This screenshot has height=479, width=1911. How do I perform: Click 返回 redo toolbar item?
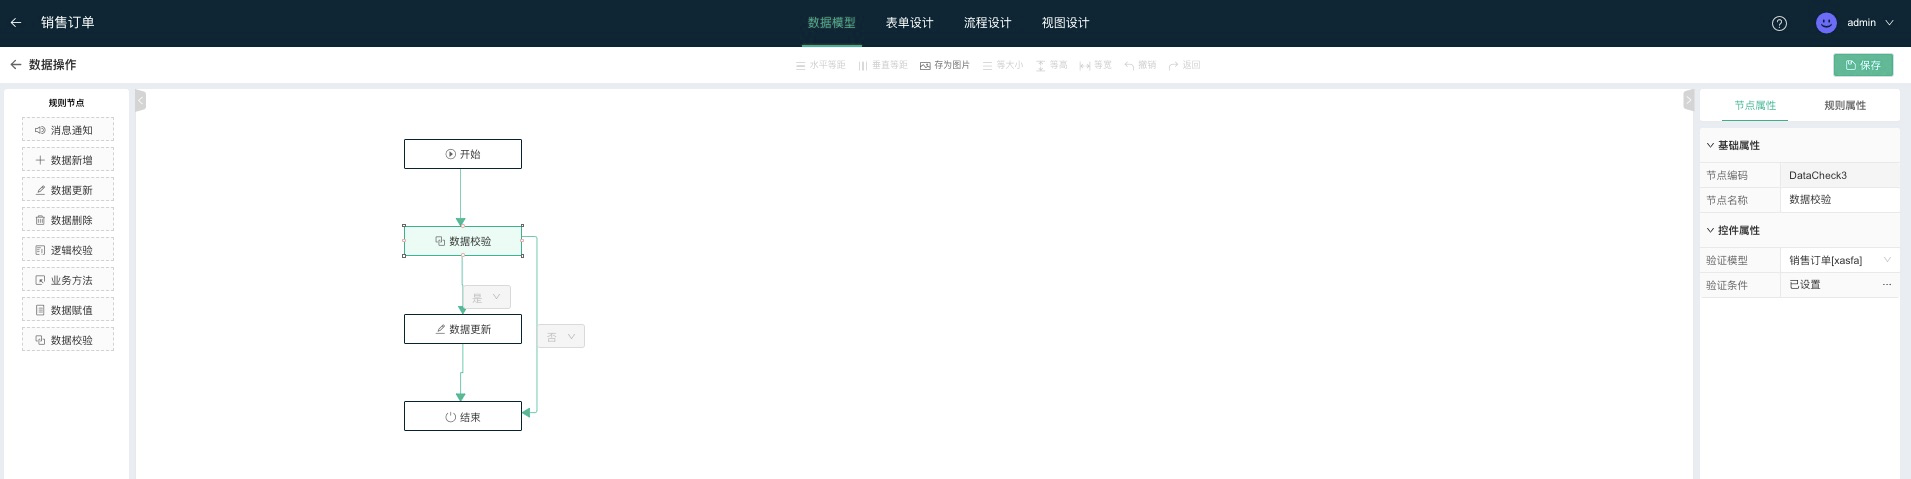(x=1184, y=65)
